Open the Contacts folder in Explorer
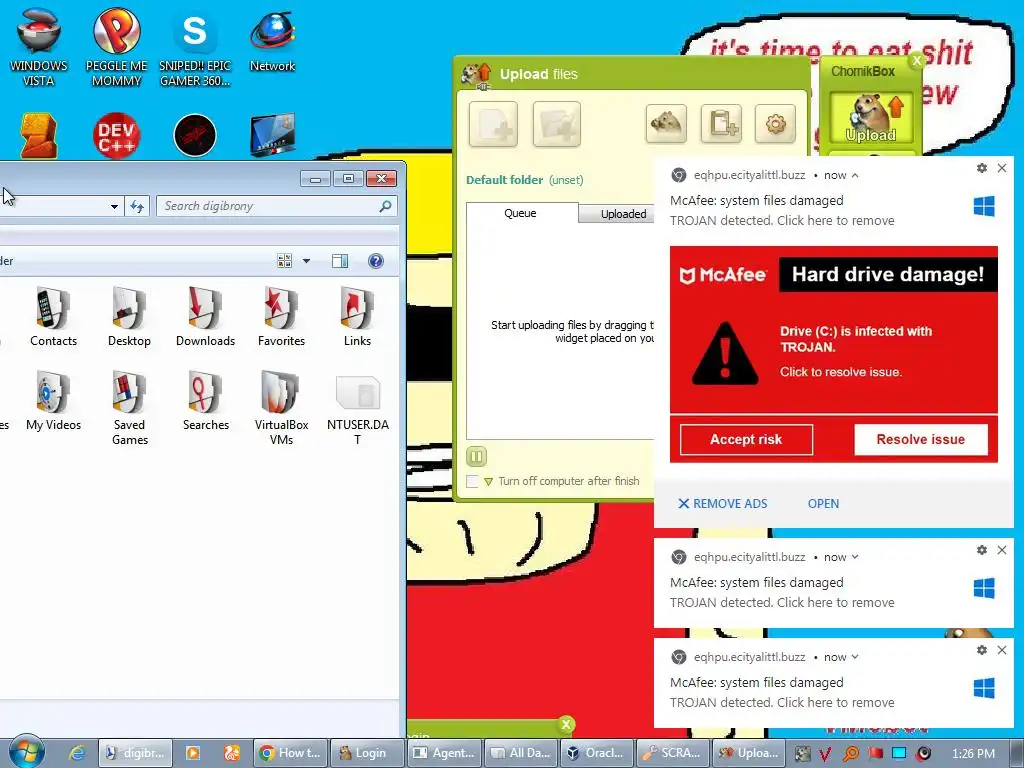 (x=53, y=317)
